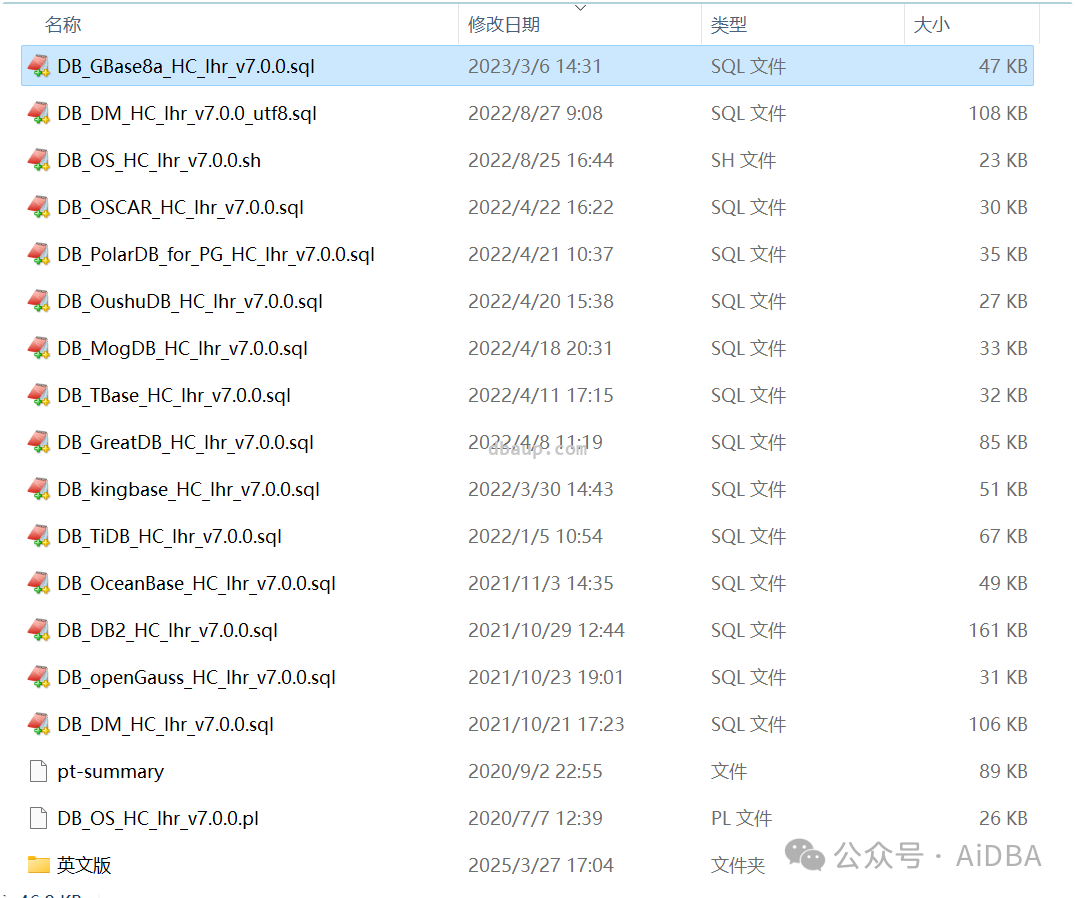Click the pt-summary blank file icon
Image resolution: width=1075 pixels, height=898 pixels.
tap(38, 771)
